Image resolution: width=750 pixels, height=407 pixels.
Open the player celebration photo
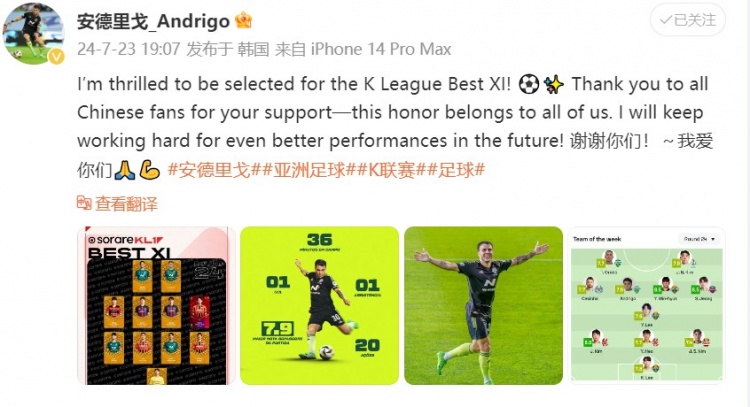pyautogui.click(x=483, y=306)
